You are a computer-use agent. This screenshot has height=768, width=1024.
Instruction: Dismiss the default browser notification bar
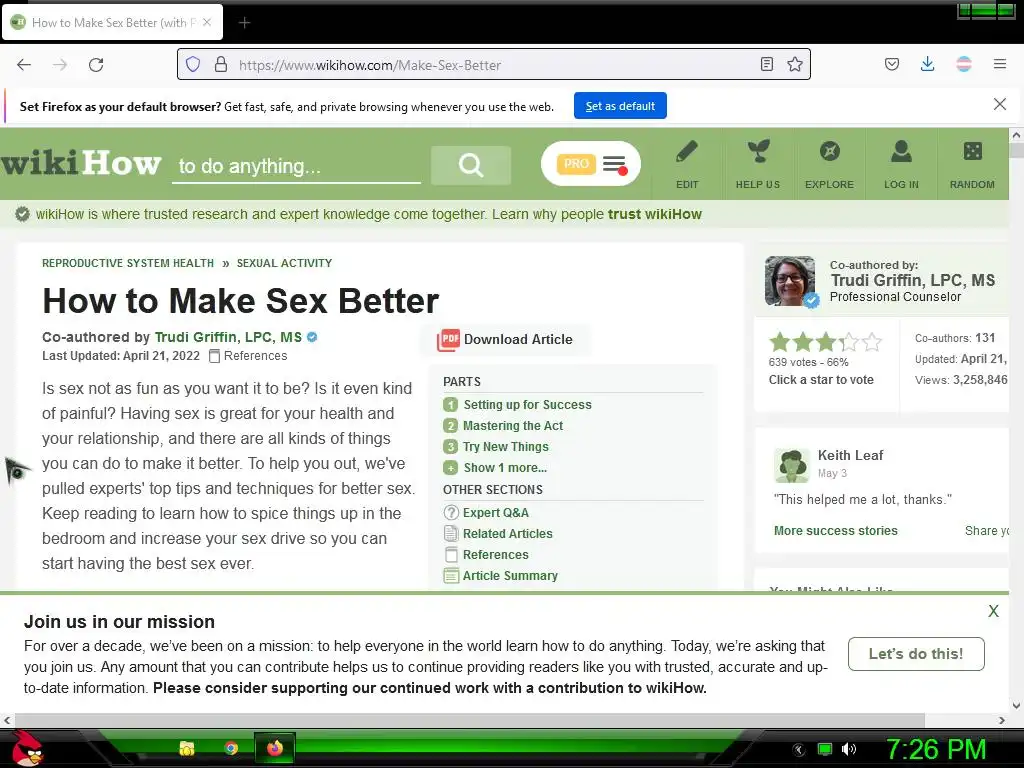click(x=999, y=104)
